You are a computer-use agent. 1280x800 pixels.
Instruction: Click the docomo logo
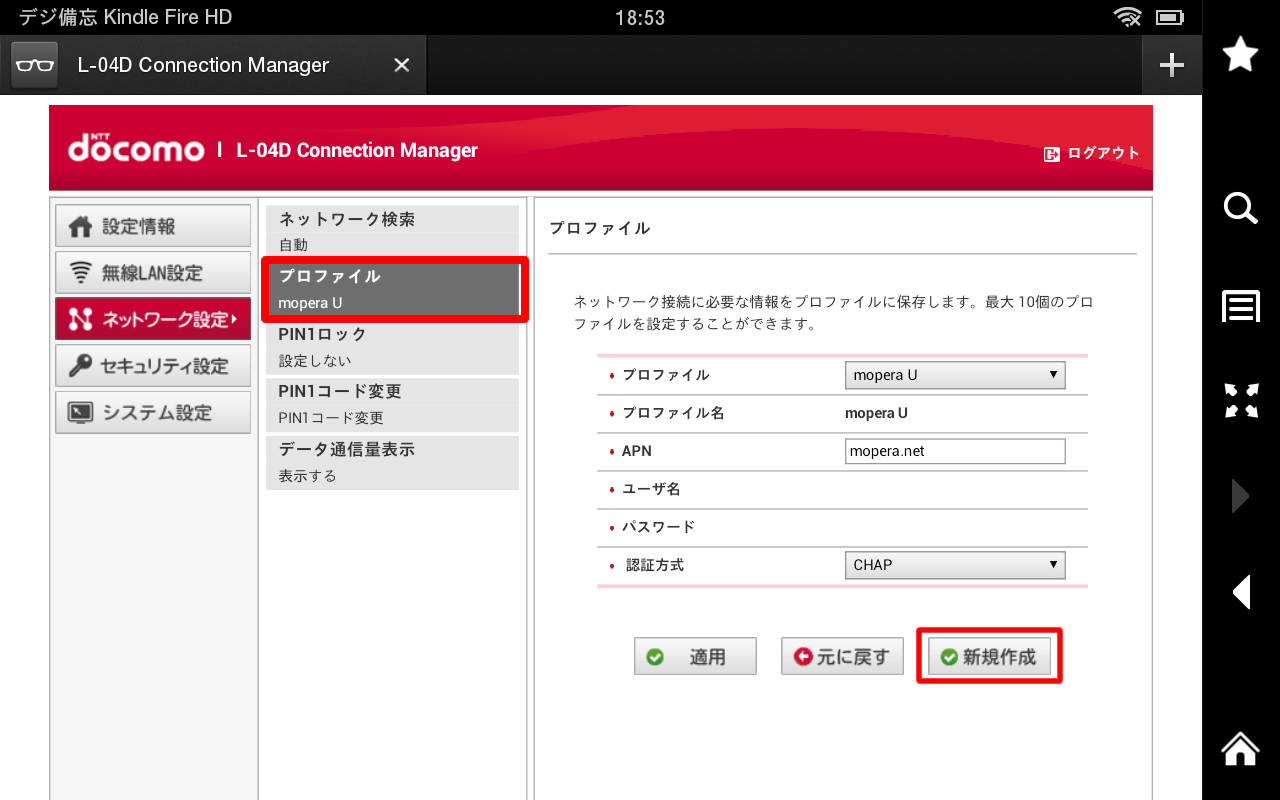point(136,149)
